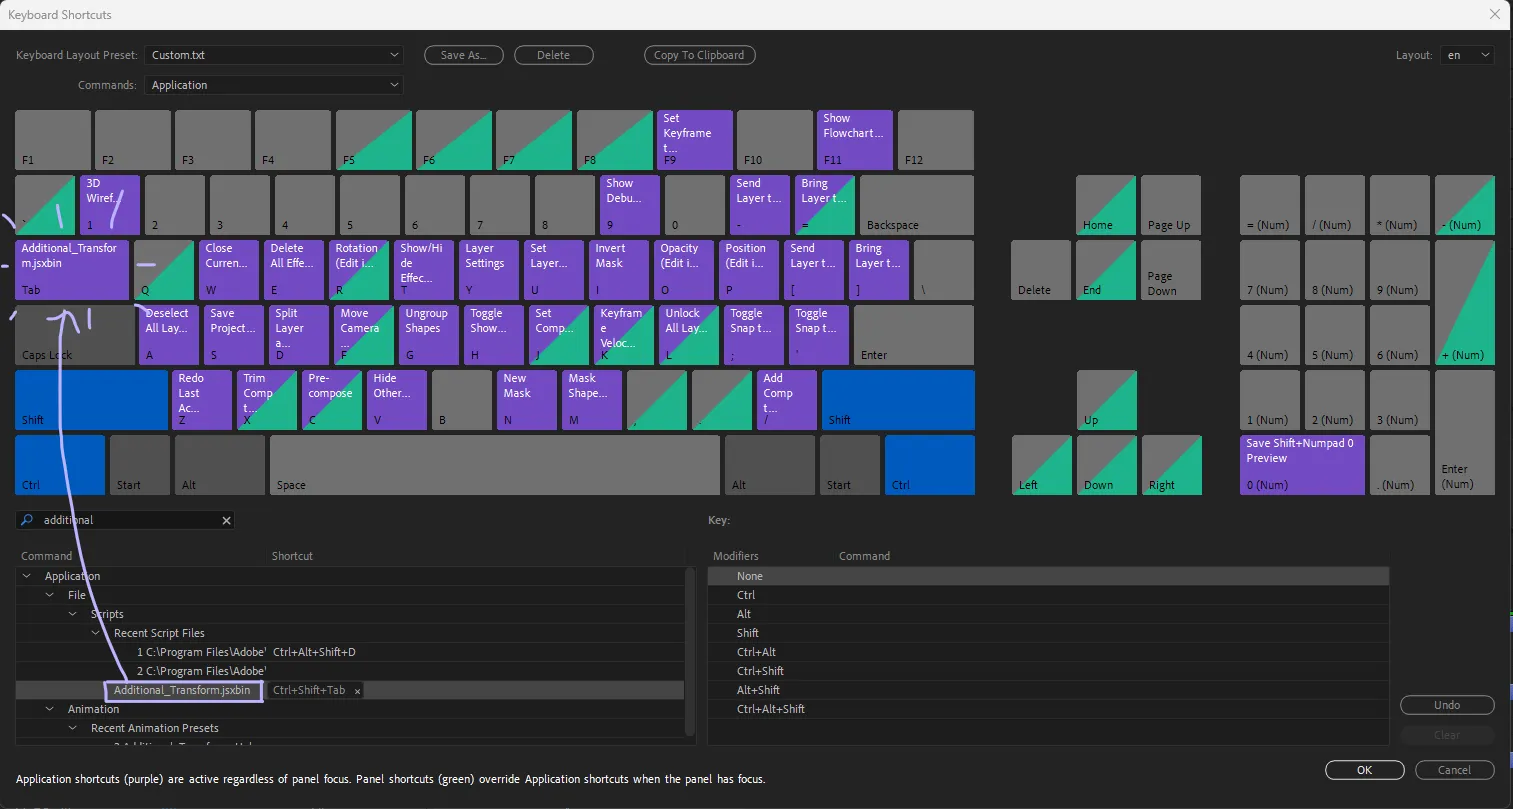
Task: Select the Additional_Transform.jsxbin command row
Action: point(350,690)
